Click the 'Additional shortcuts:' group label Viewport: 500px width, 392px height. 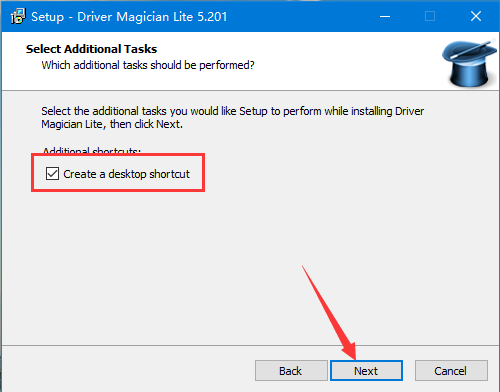[92, 151]
